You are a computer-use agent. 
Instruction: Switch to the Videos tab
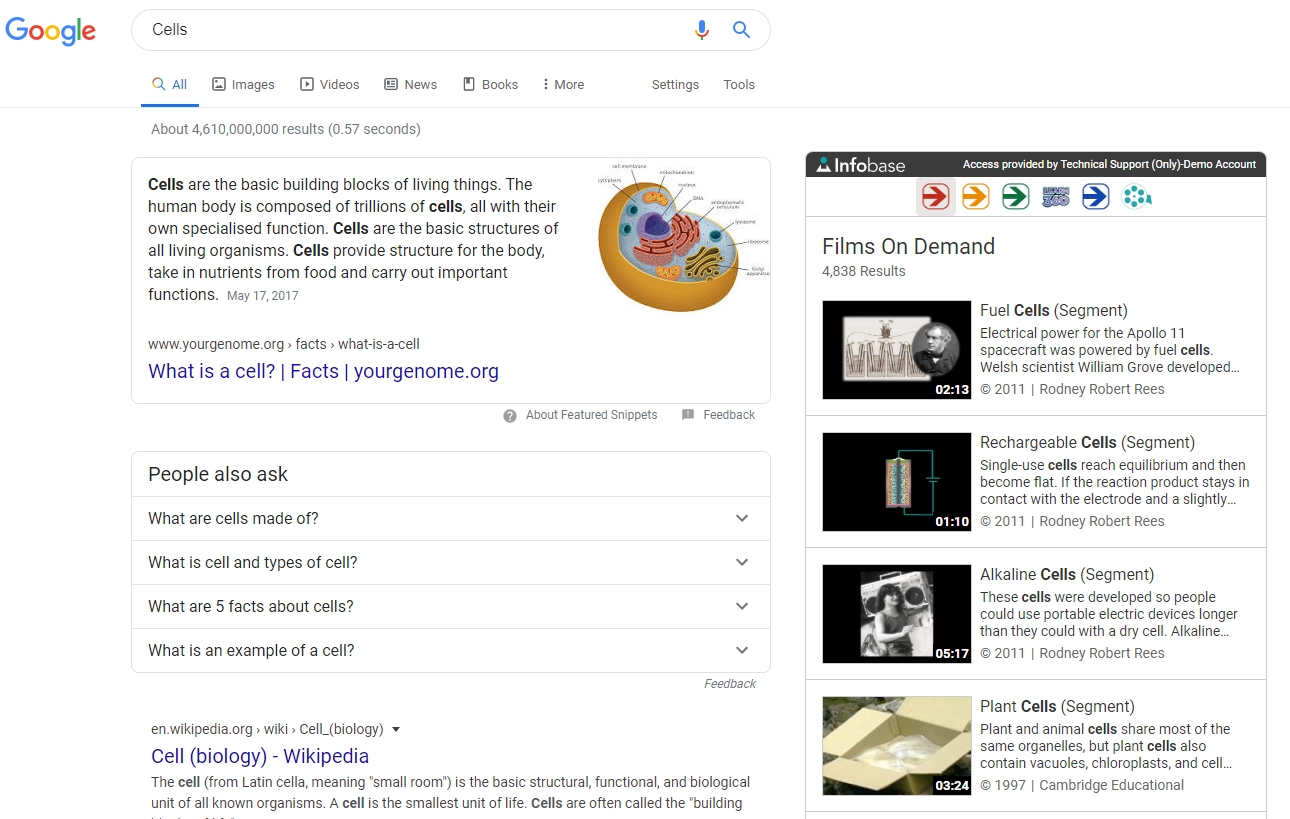click(x=330, y=85)
